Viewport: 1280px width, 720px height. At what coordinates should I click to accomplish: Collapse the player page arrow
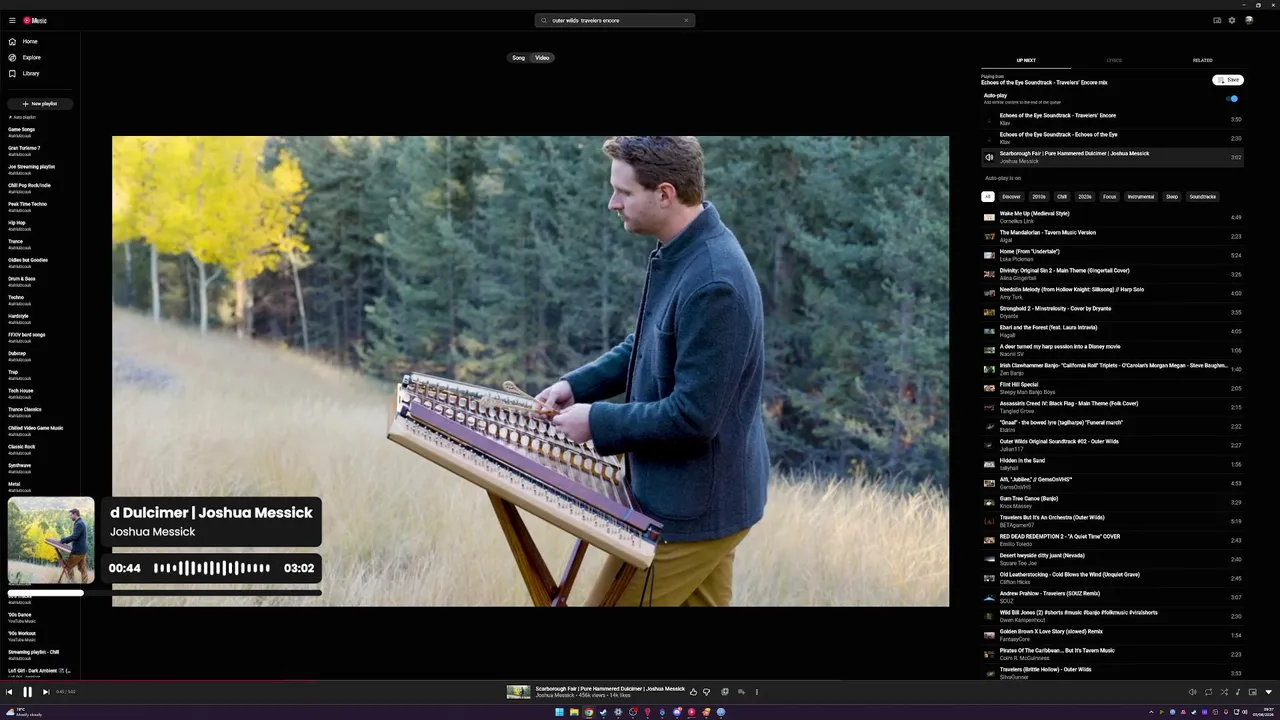pyautogui.click(x=1269, y=692)
